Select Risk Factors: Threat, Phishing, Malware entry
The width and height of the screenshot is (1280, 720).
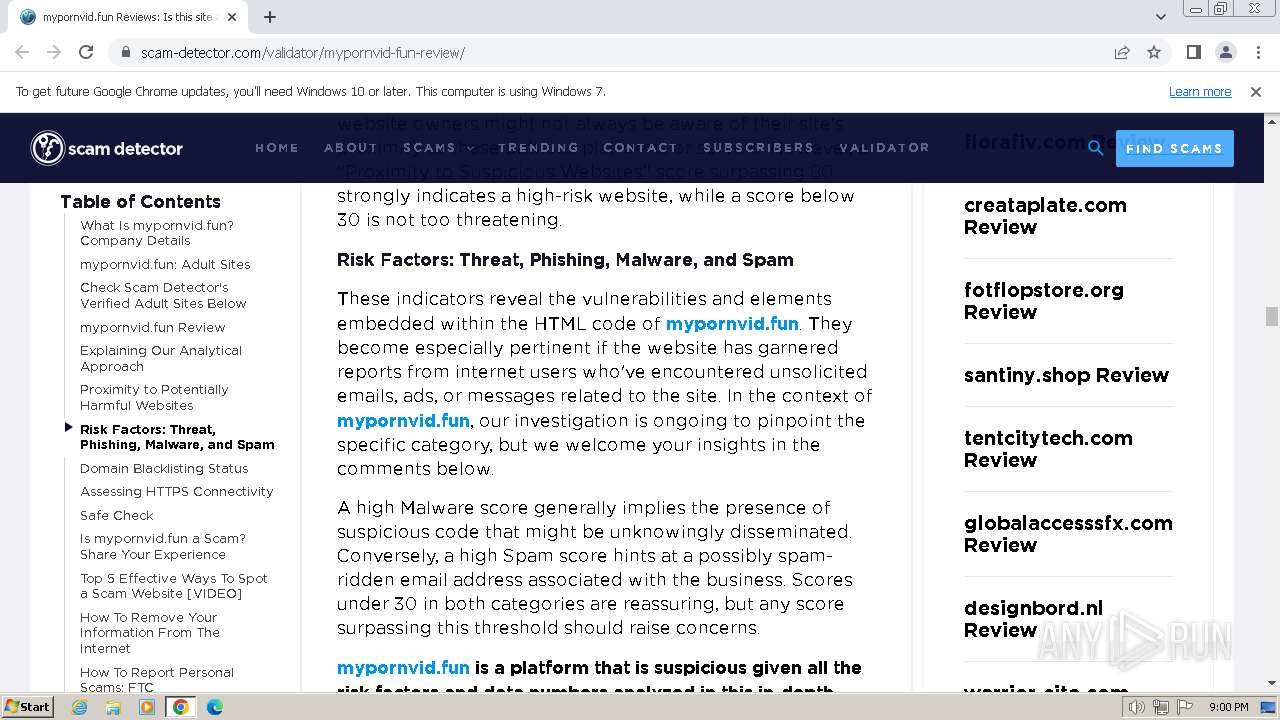tap(177, 437)
